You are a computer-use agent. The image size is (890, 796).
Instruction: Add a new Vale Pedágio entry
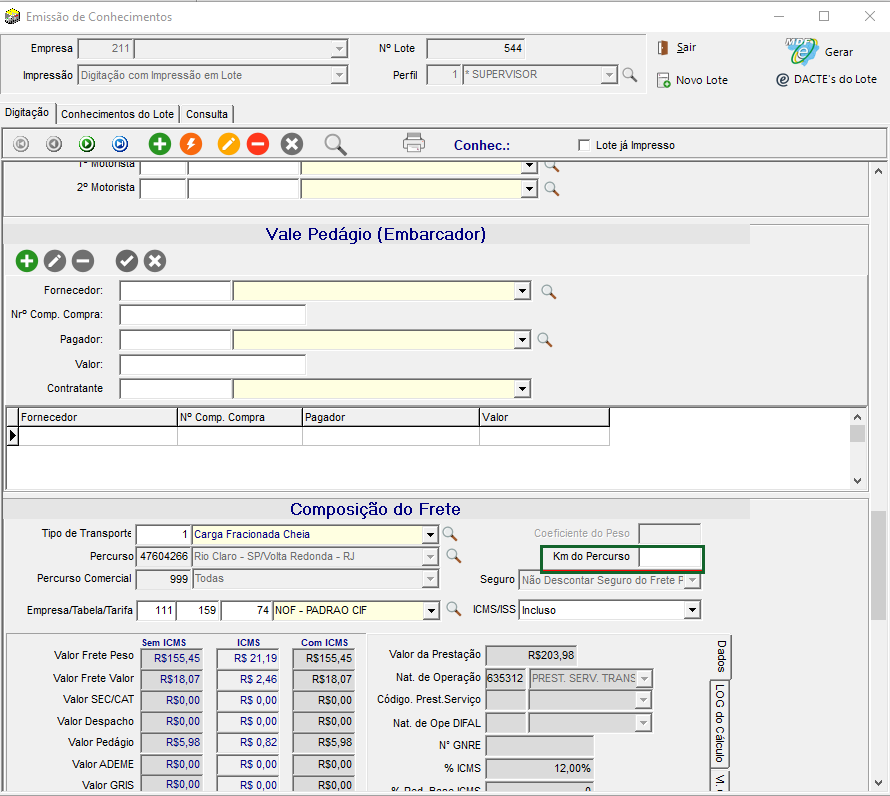[x=27, y=261]
